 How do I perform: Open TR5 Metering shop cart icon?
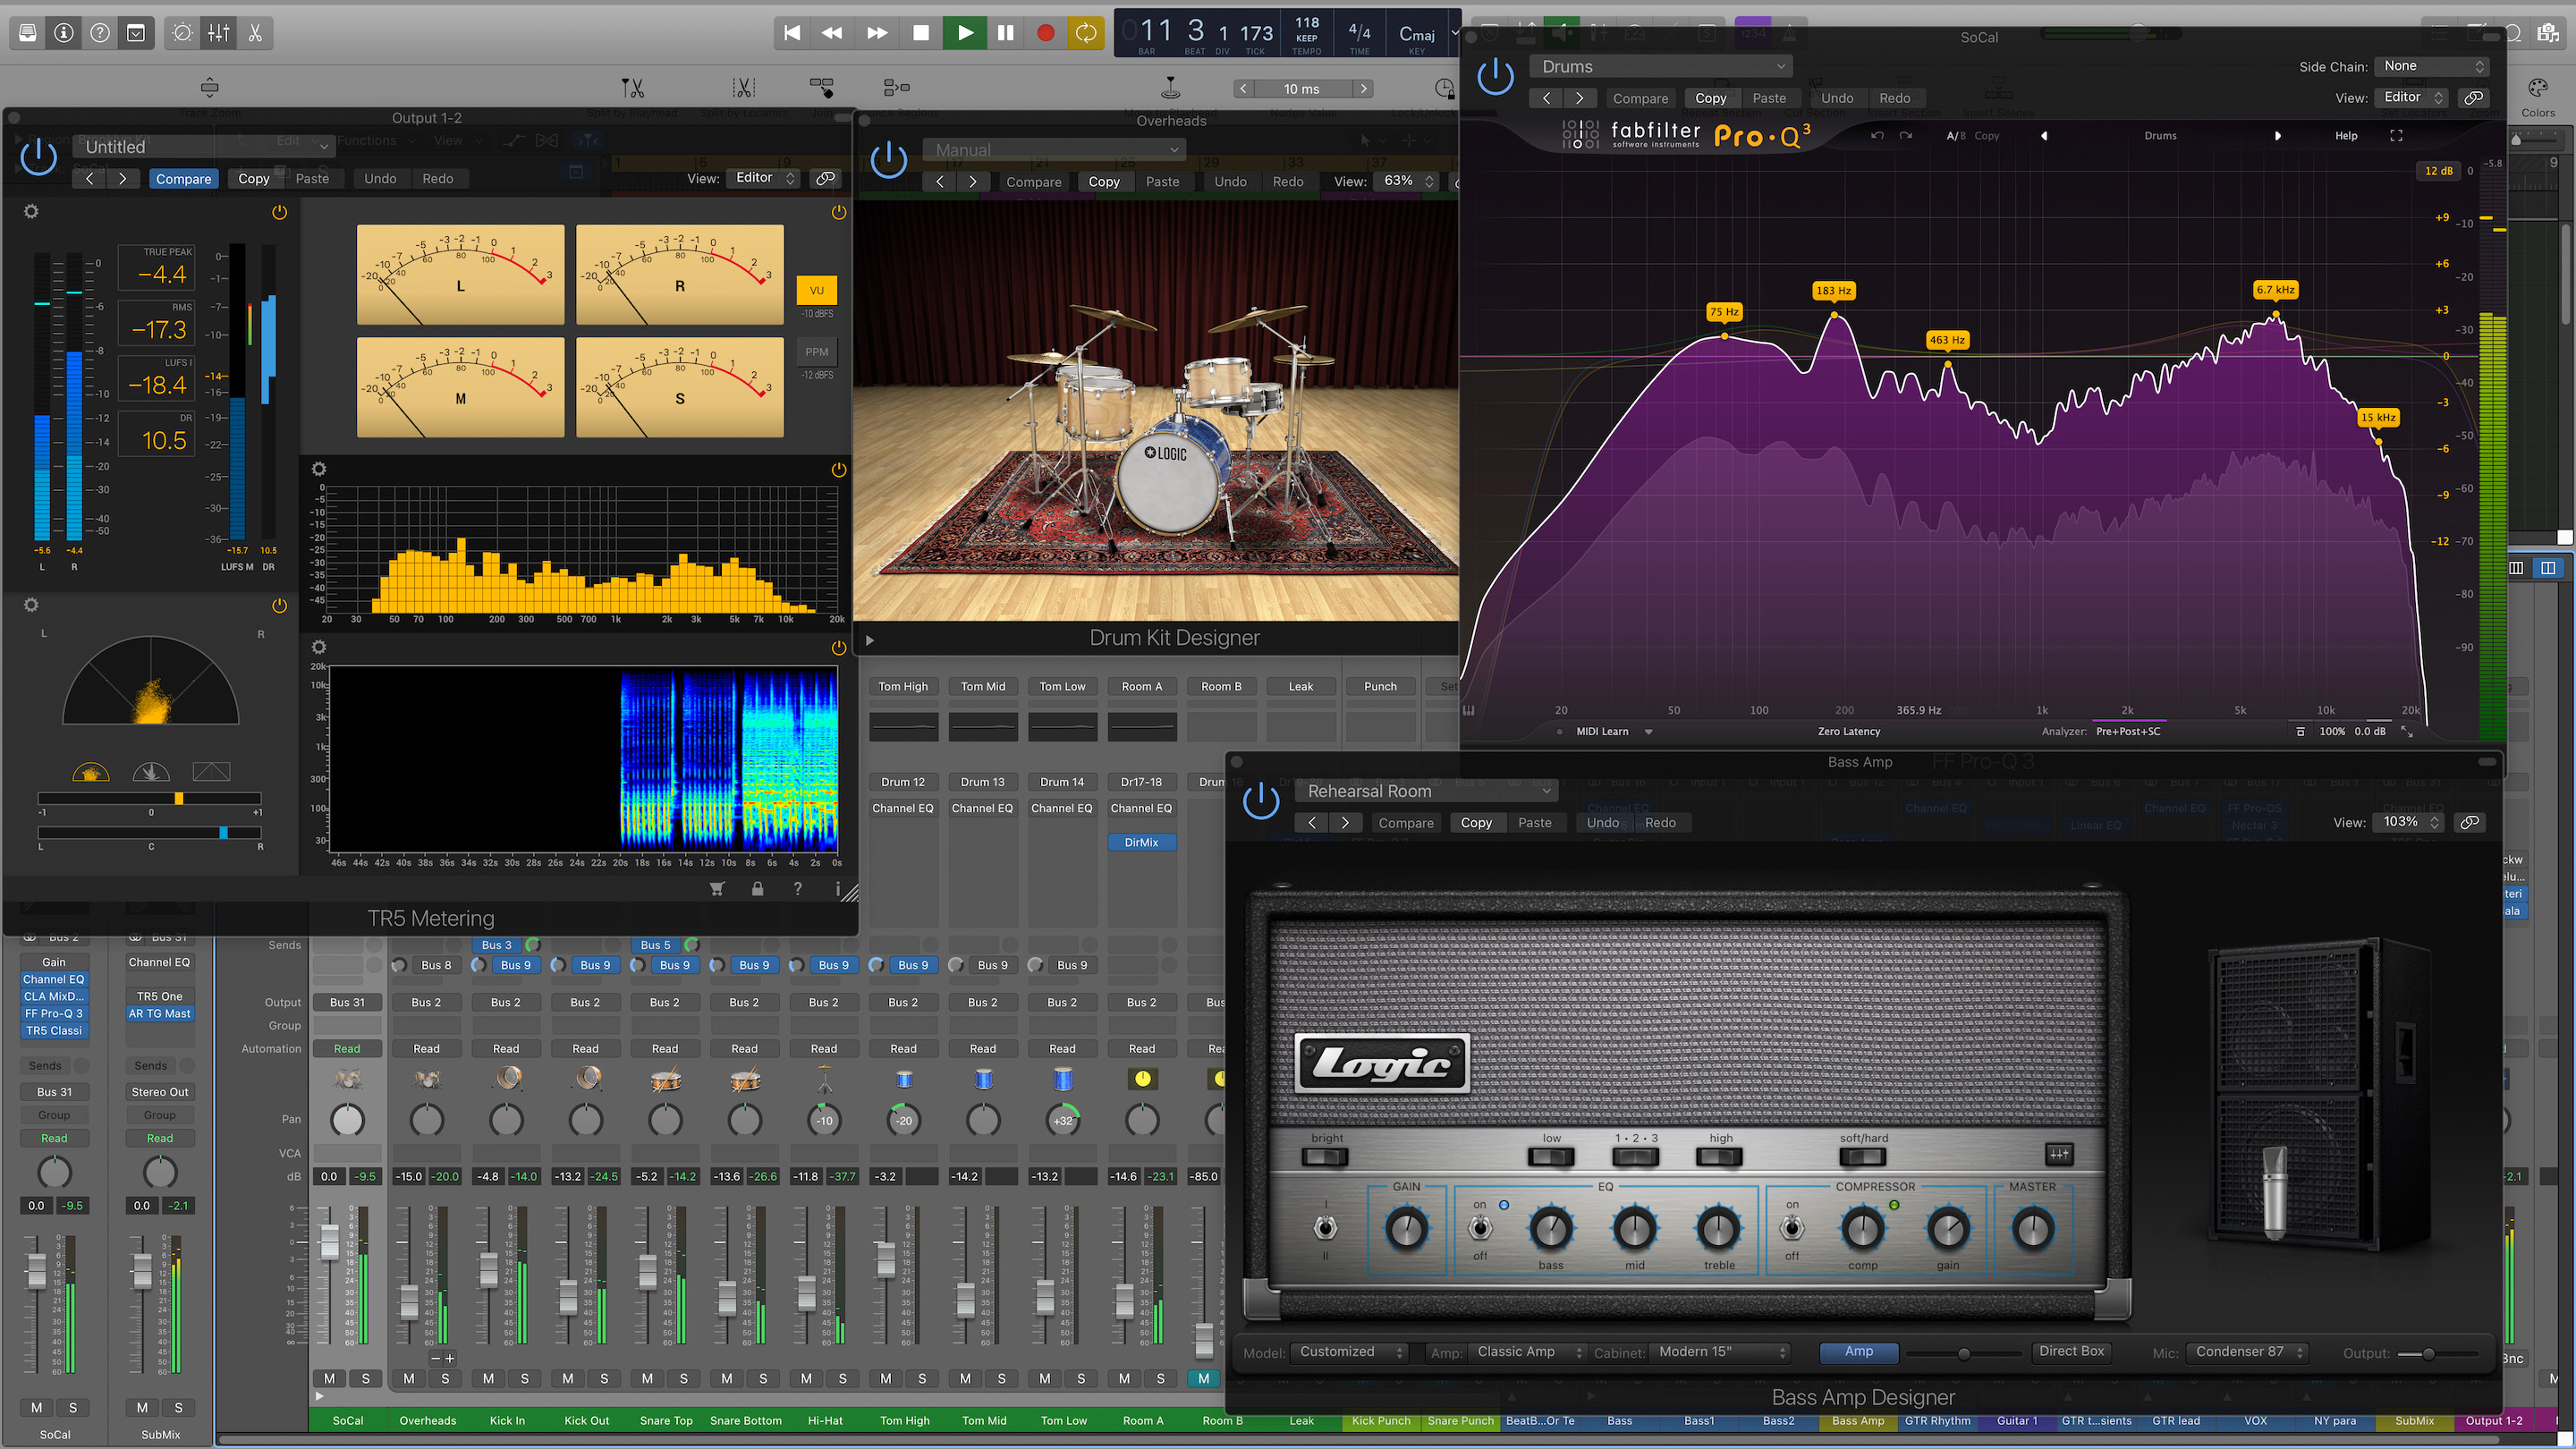point(717,888)
